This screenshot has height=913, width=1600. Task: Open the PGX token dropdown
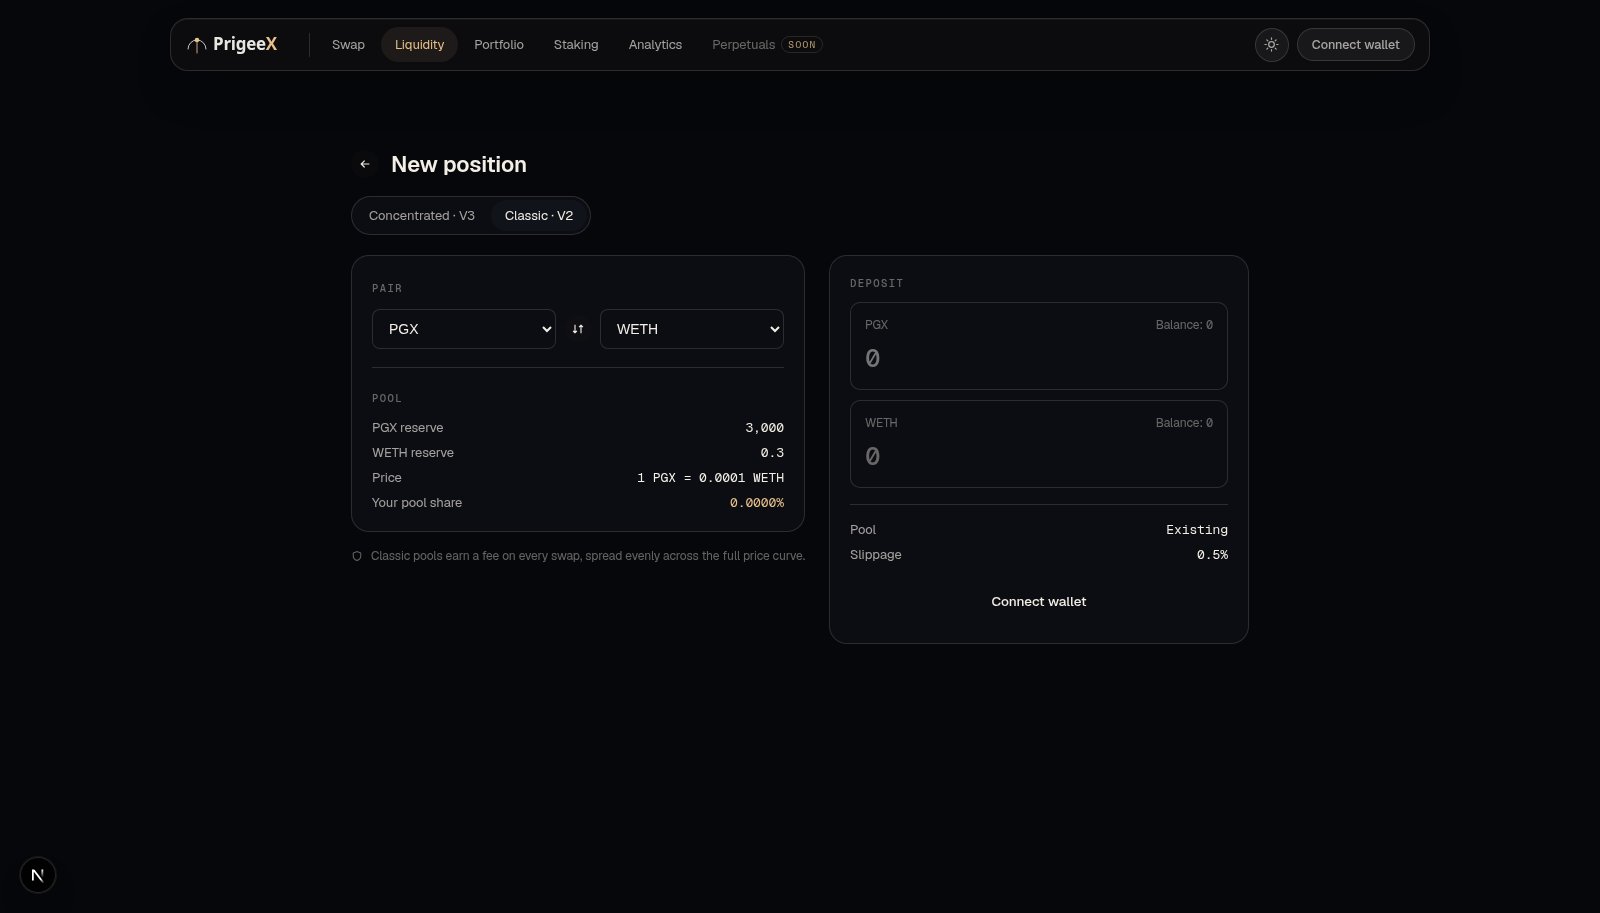[464, 329]
